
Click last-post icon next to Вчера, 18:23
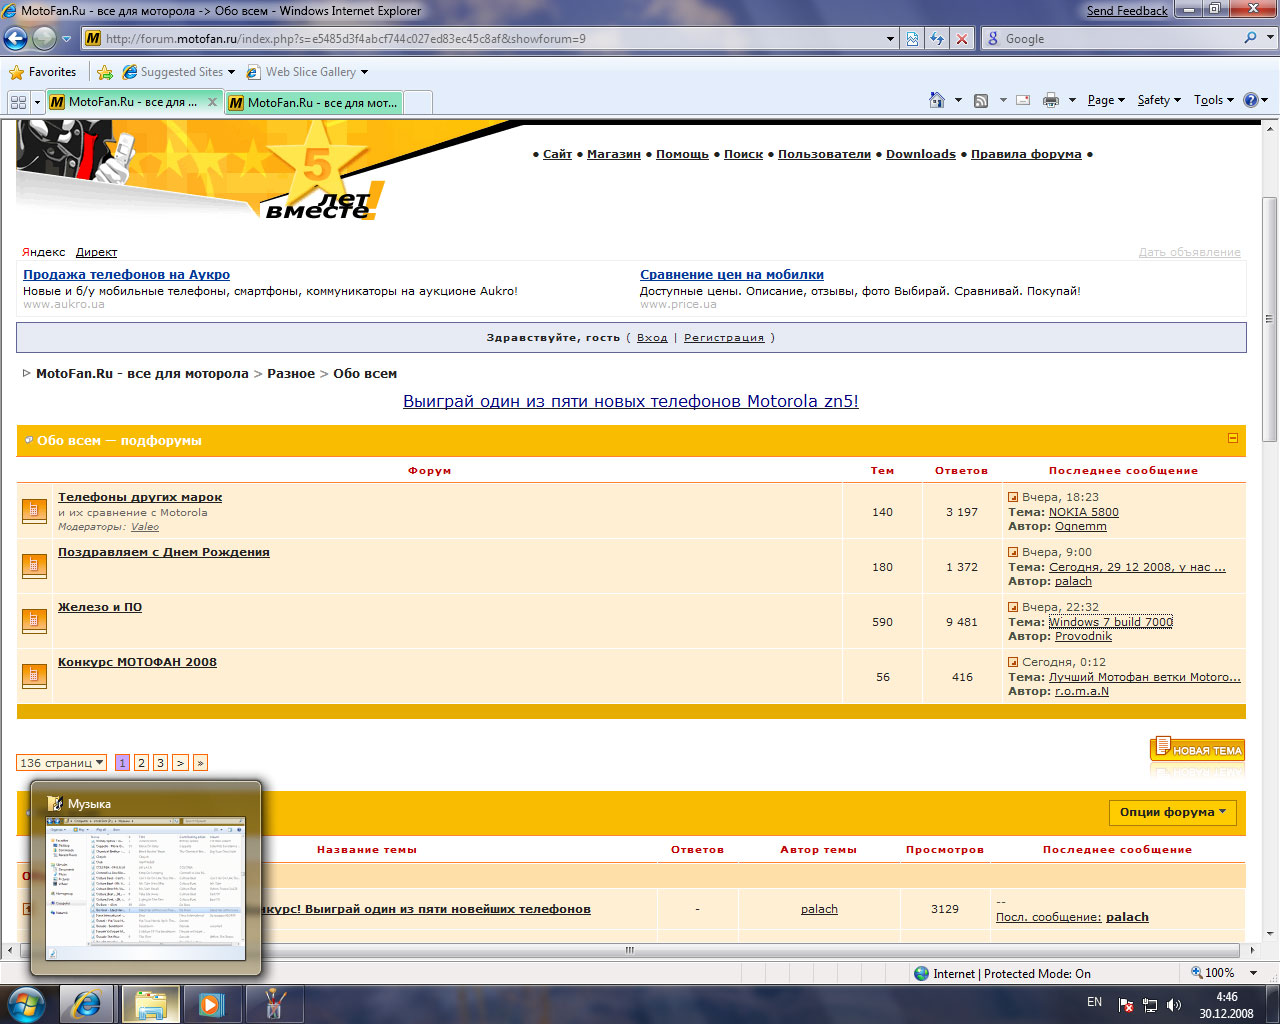[1013, 497]
